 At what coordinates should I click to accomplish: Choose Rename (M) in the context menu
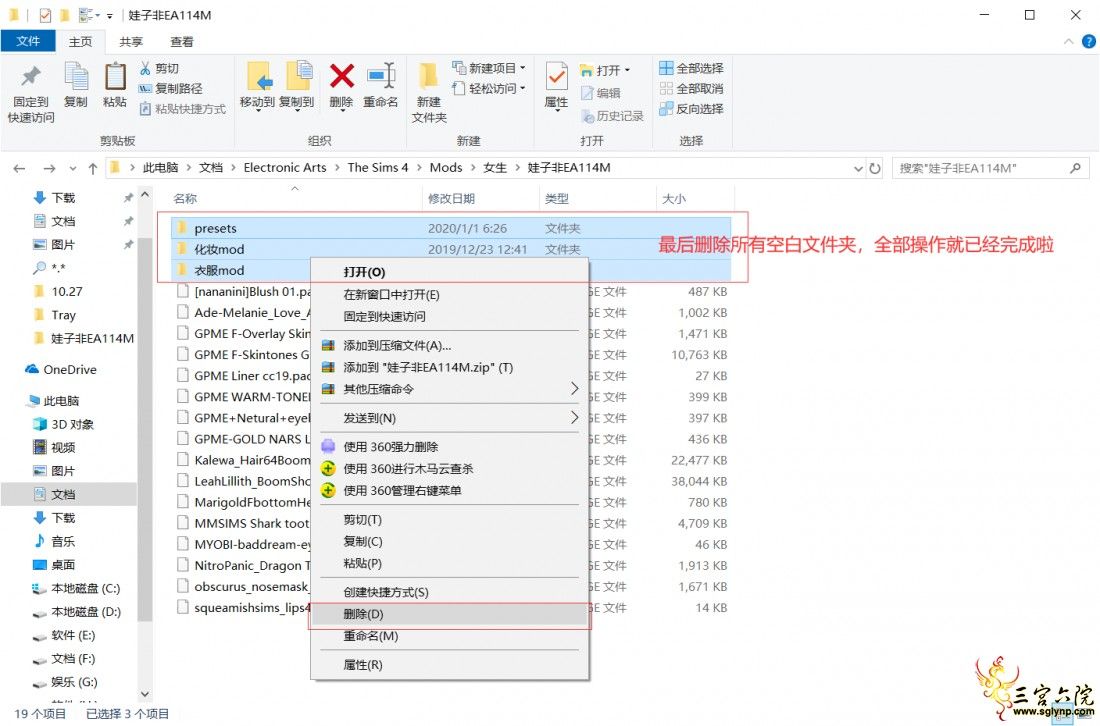pos(449,636)
